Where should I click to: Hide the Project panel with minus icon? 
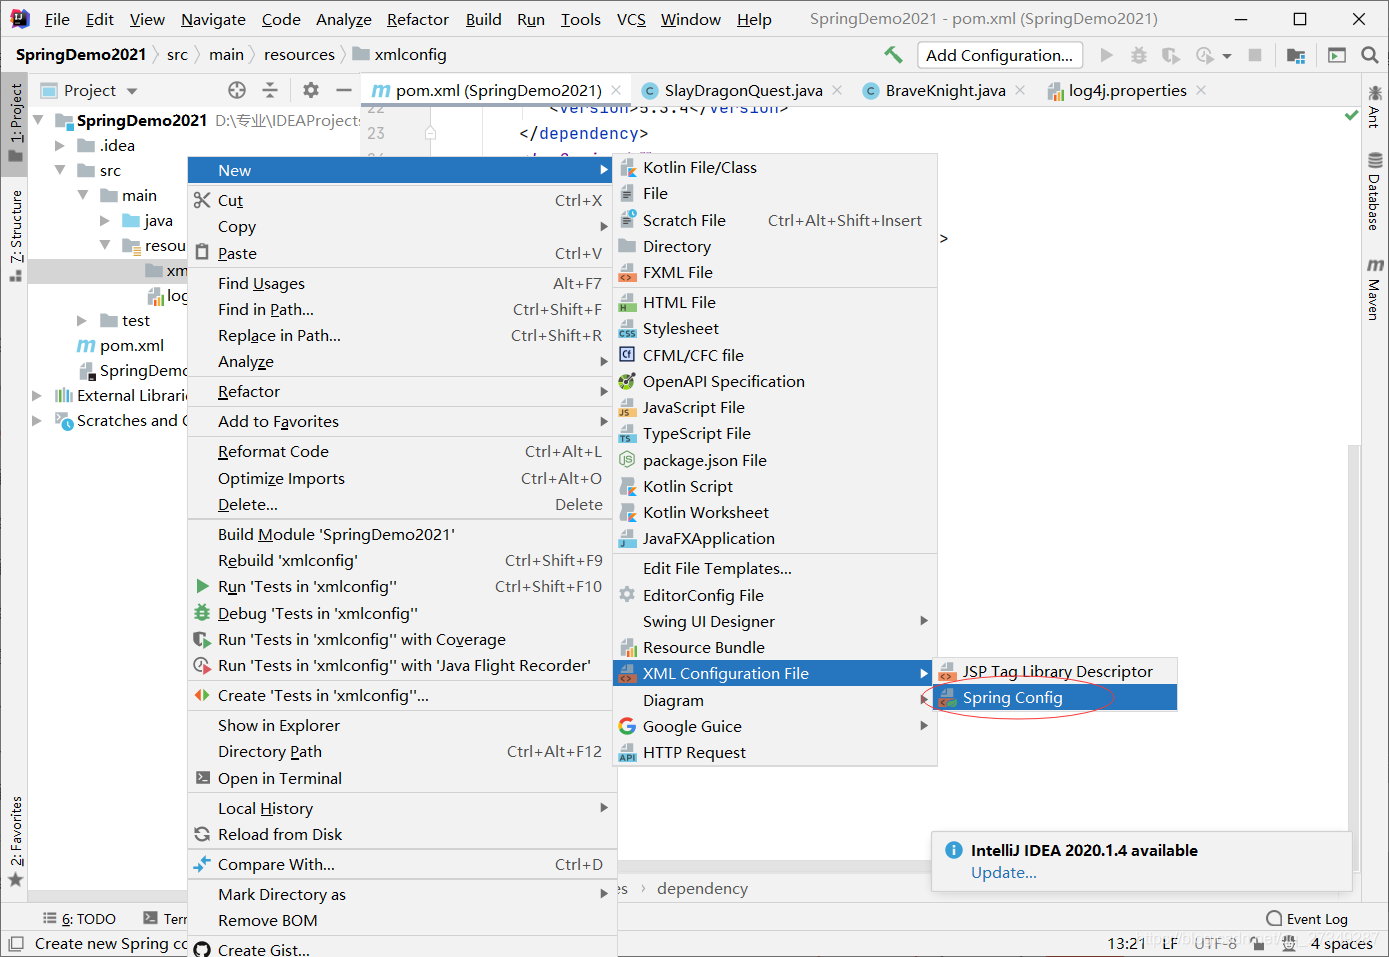pos(343,90)
